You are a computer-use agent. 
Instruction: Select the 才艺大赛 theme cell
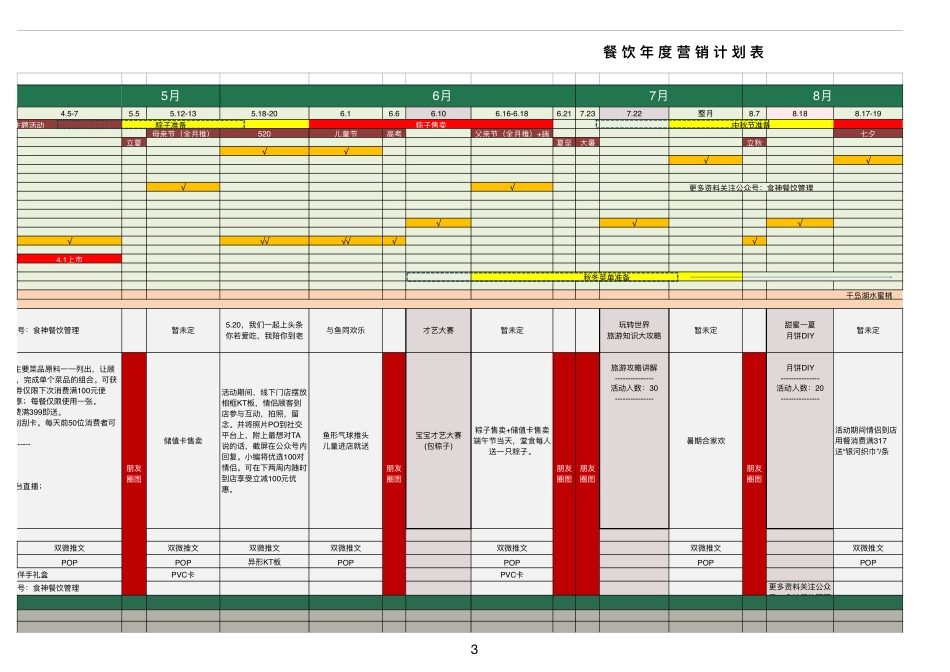[438, 330]
